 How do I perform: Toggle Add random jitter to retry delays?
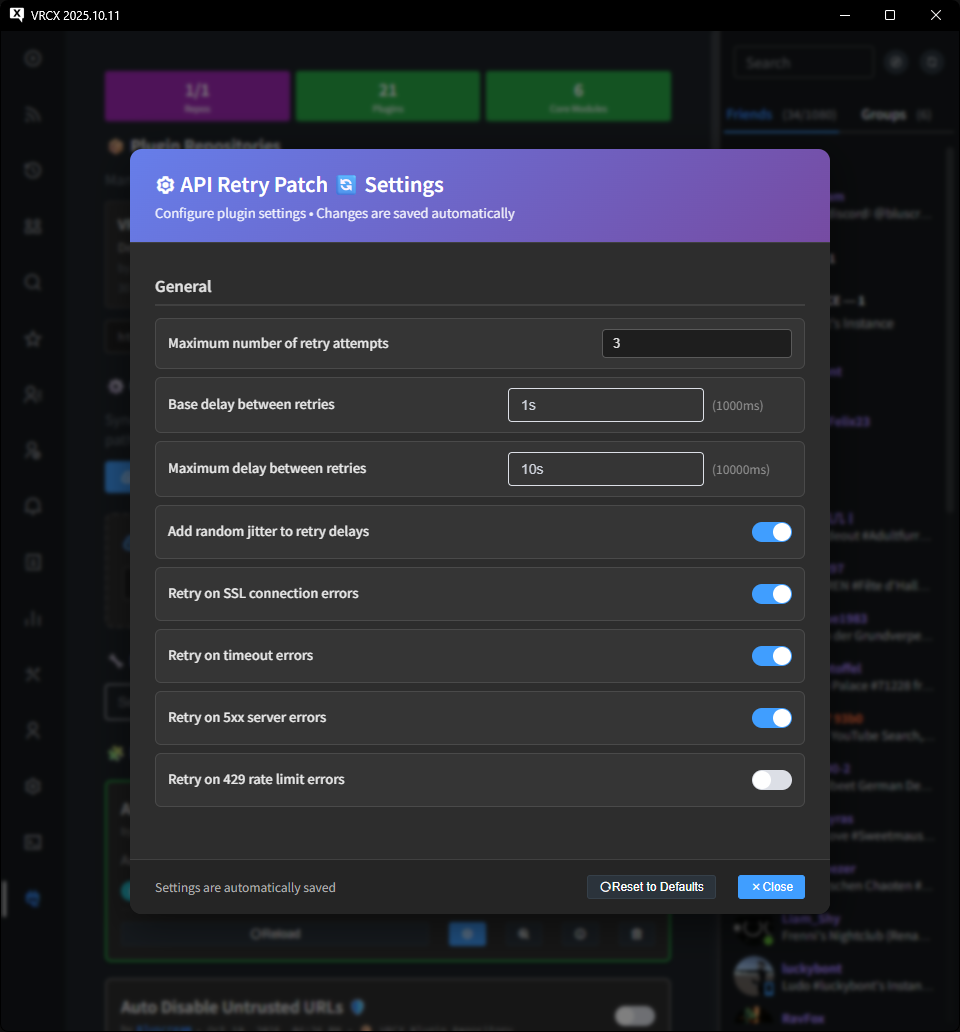click(x=771, y=532)
